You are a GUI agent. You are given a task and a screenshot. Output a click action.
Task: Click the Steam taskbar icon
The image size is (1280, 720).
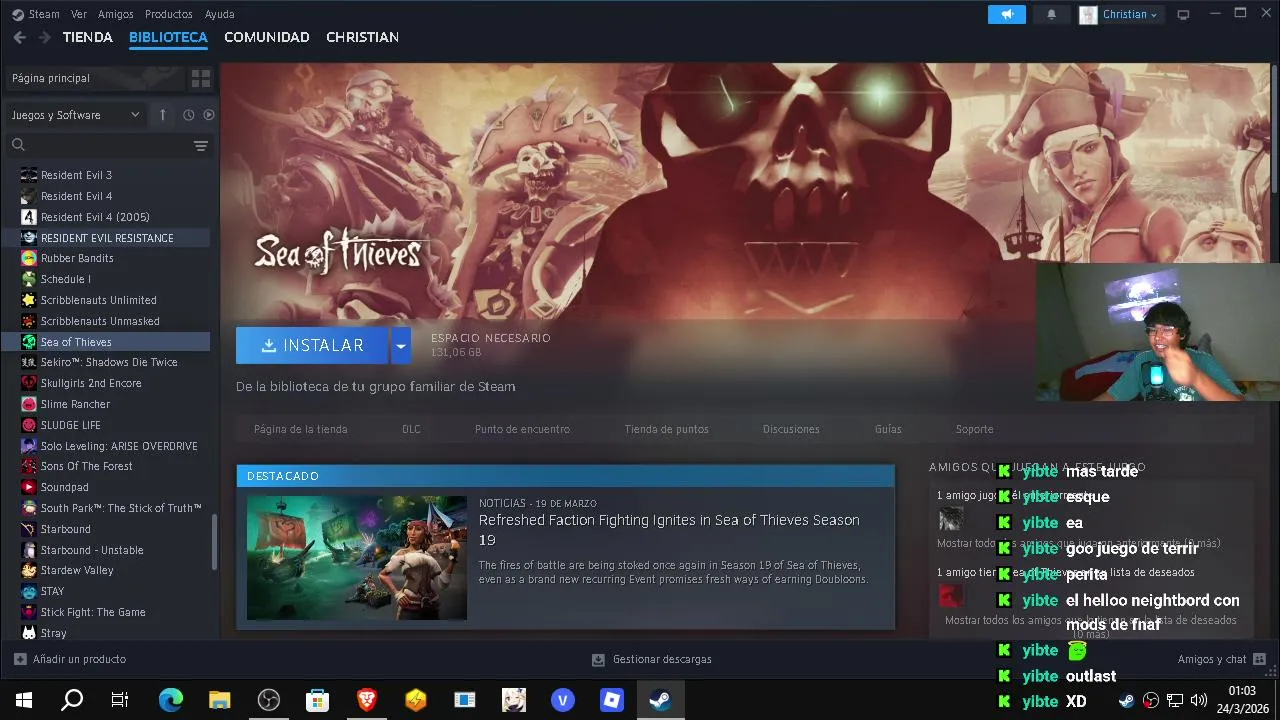coord(660,700)
